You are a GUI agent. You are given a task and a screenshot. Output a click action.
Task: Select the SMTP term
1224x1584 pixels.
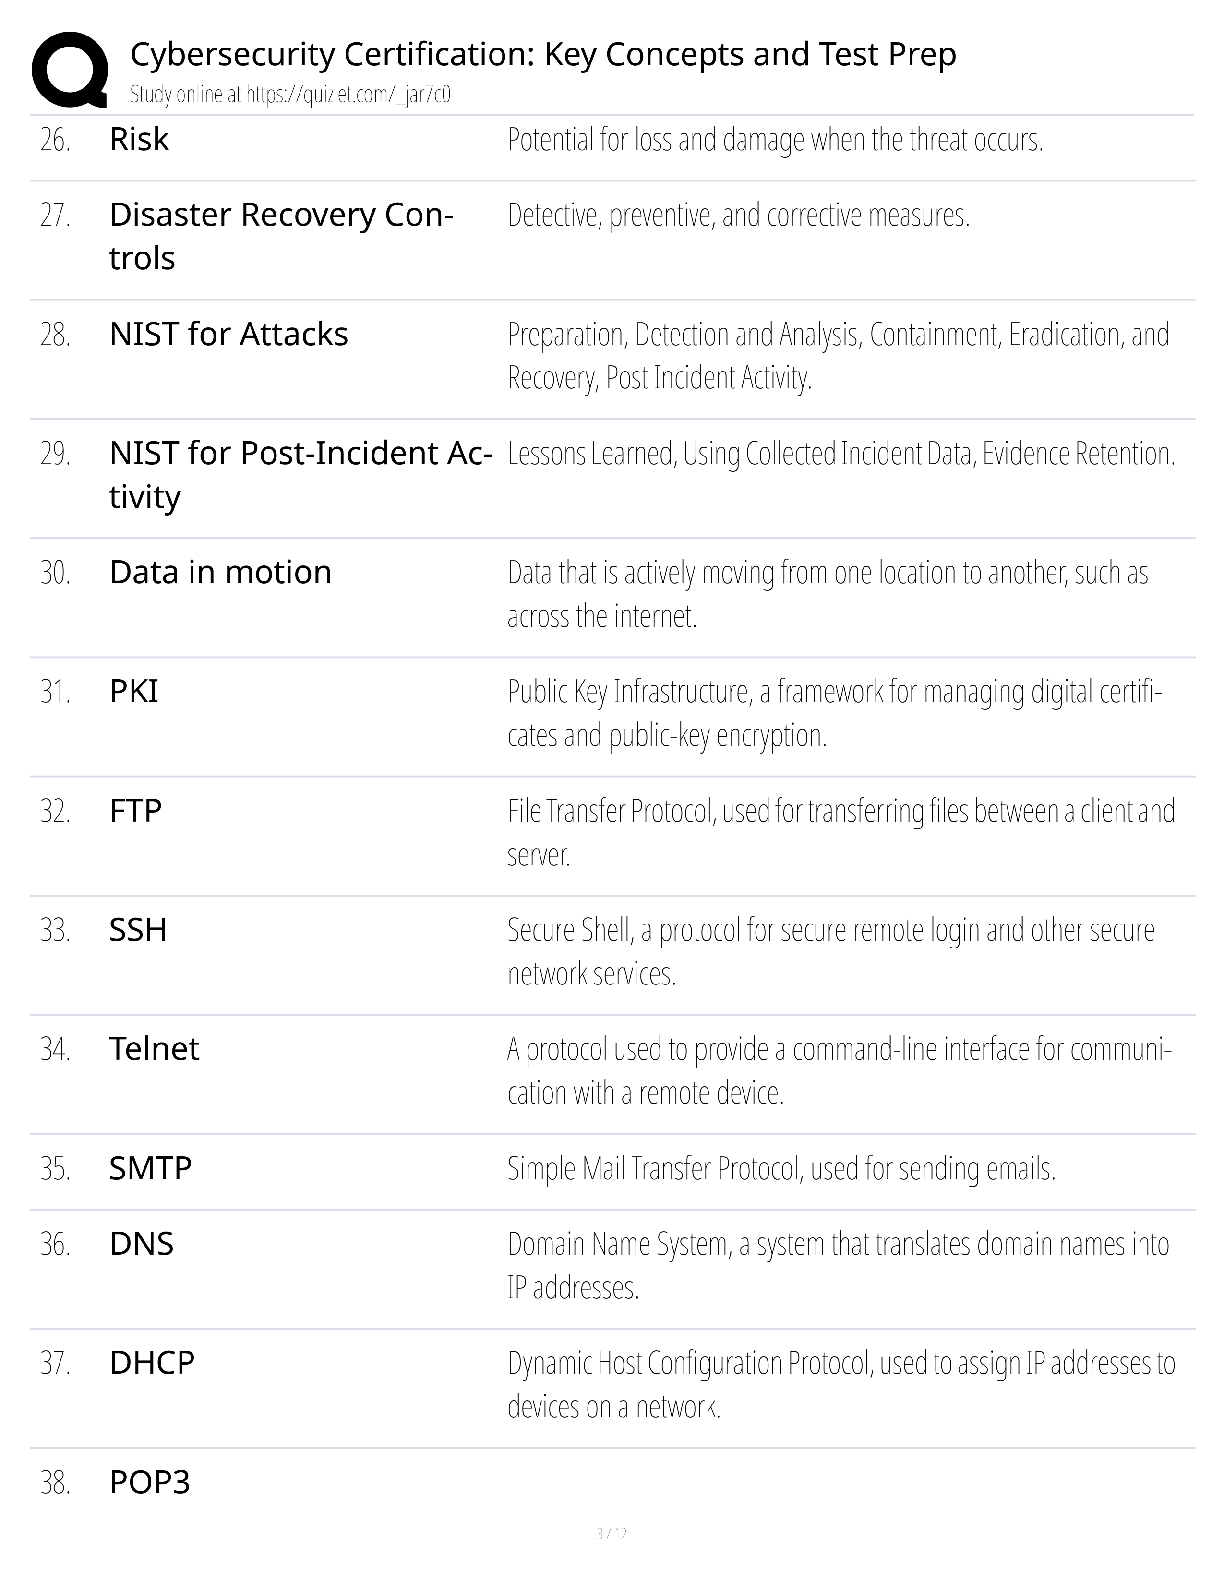click(150, 1168)
